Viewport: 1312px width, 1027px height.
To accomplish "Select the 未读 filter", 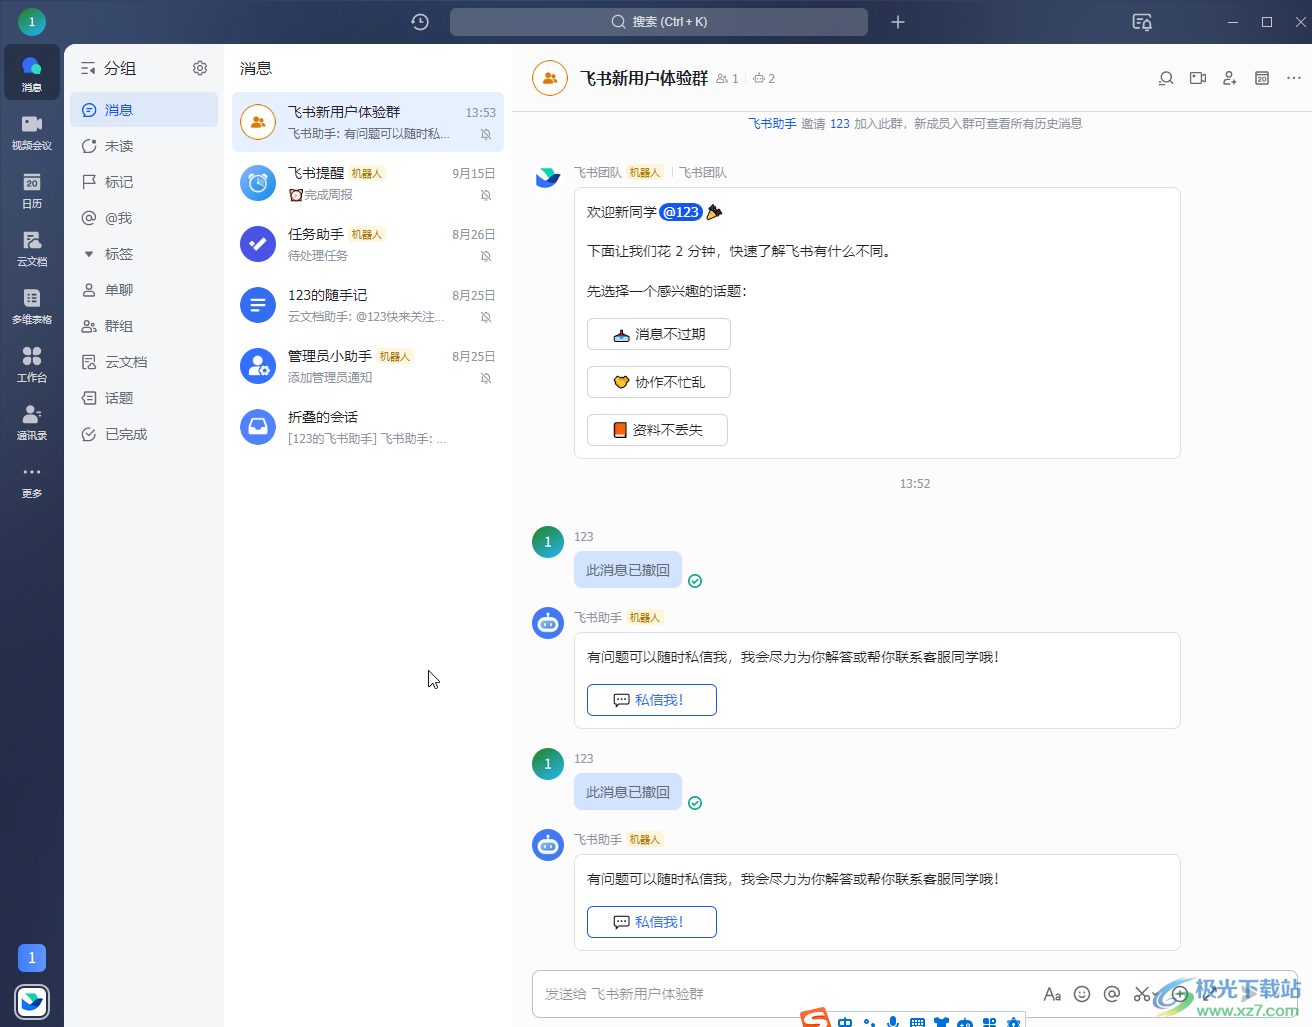I will [144, 146].
